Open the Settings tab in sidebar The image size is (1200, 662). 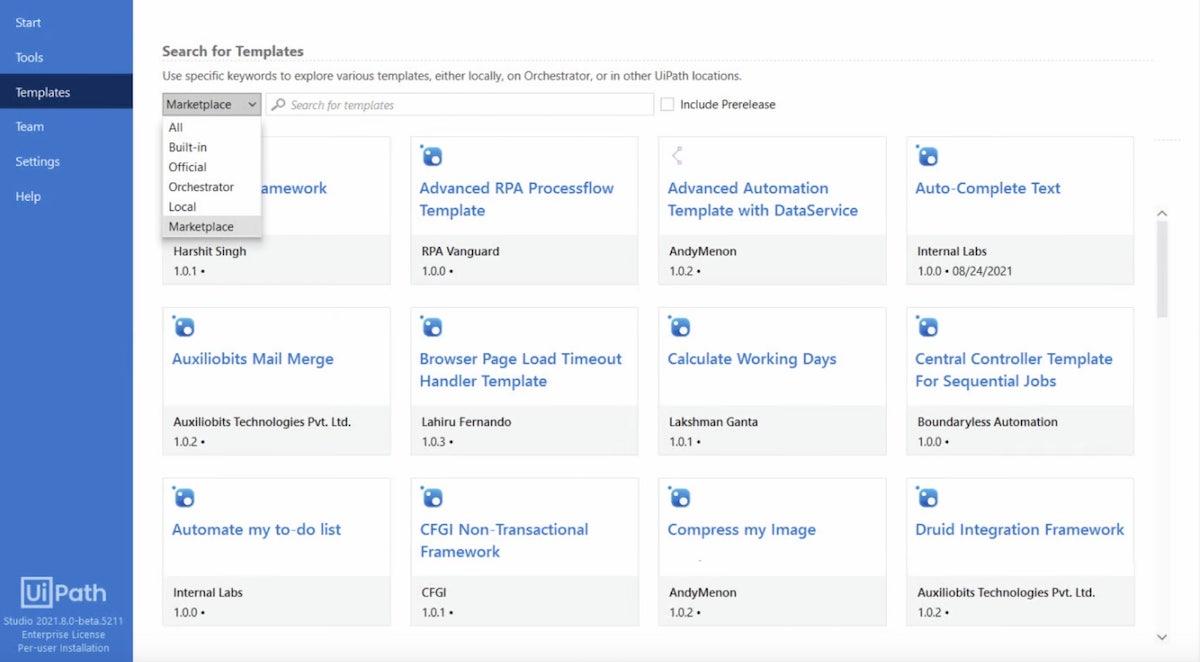[38, 161]
